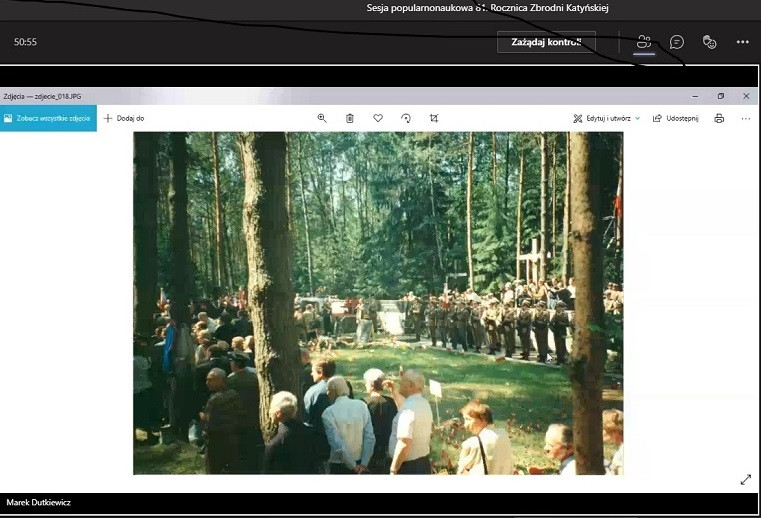Click Zobacz wszystkie zdjęcia button
The image size is (761, 518).
(x=48, y=118)
